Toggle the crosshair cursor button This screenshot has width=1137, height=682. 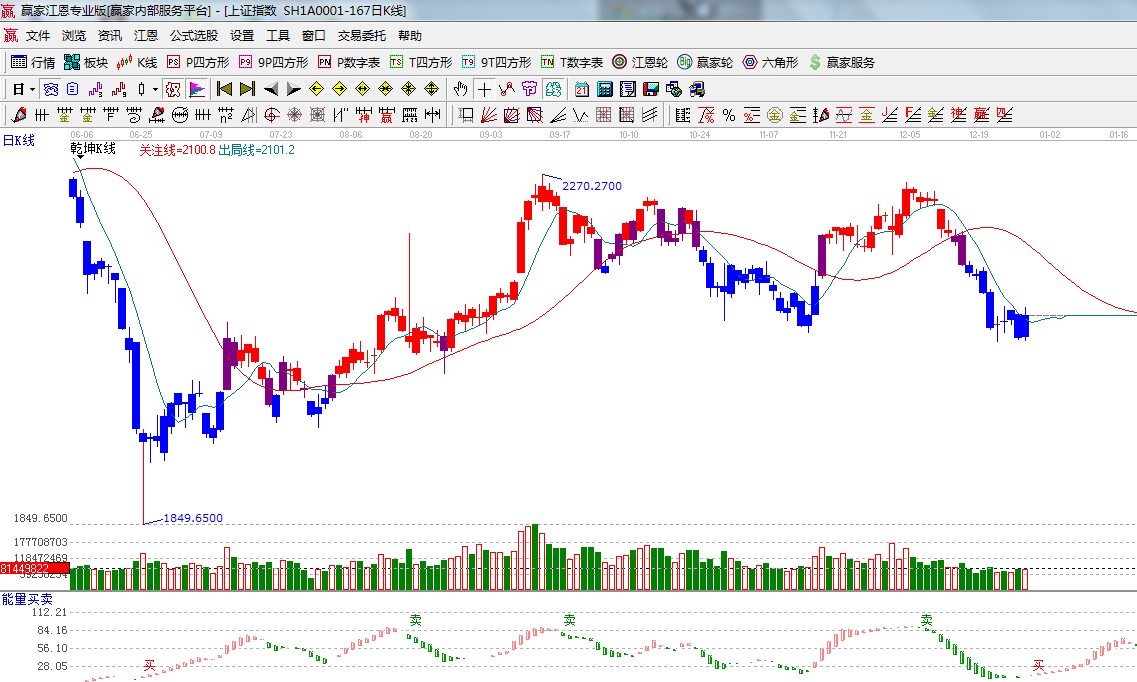pos(485,89)
